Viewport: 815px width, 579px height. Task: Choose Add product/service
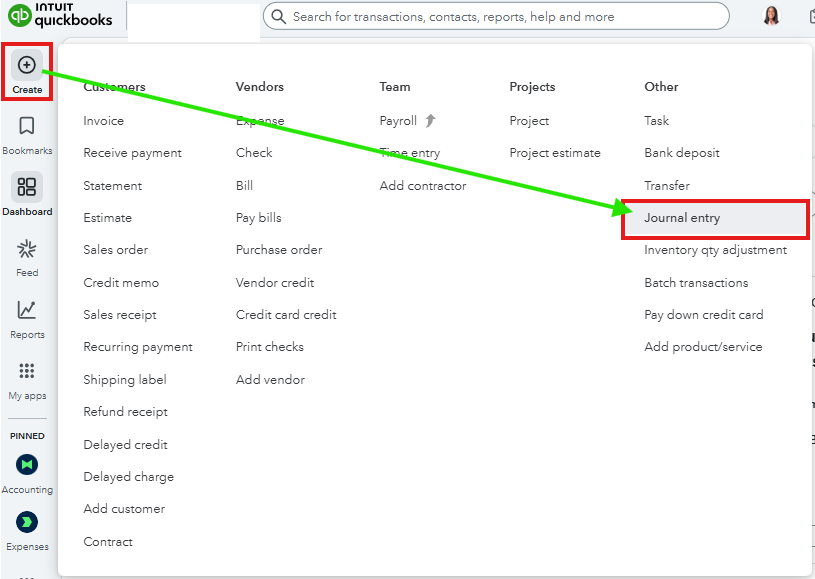pyautogui.click(x=703, y=347)
